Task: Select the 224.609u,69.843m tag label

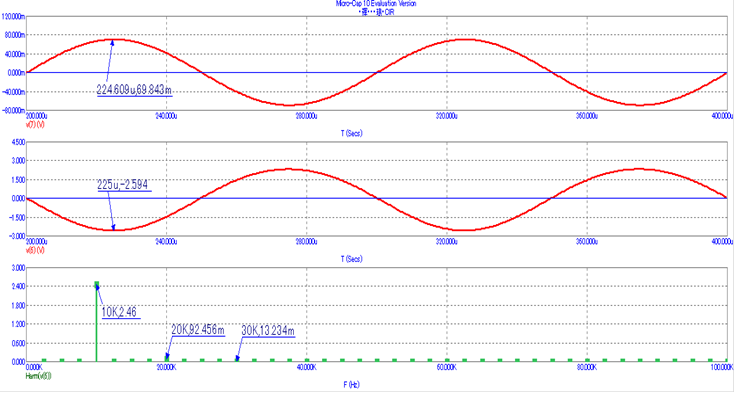Action: click(135, 90)
